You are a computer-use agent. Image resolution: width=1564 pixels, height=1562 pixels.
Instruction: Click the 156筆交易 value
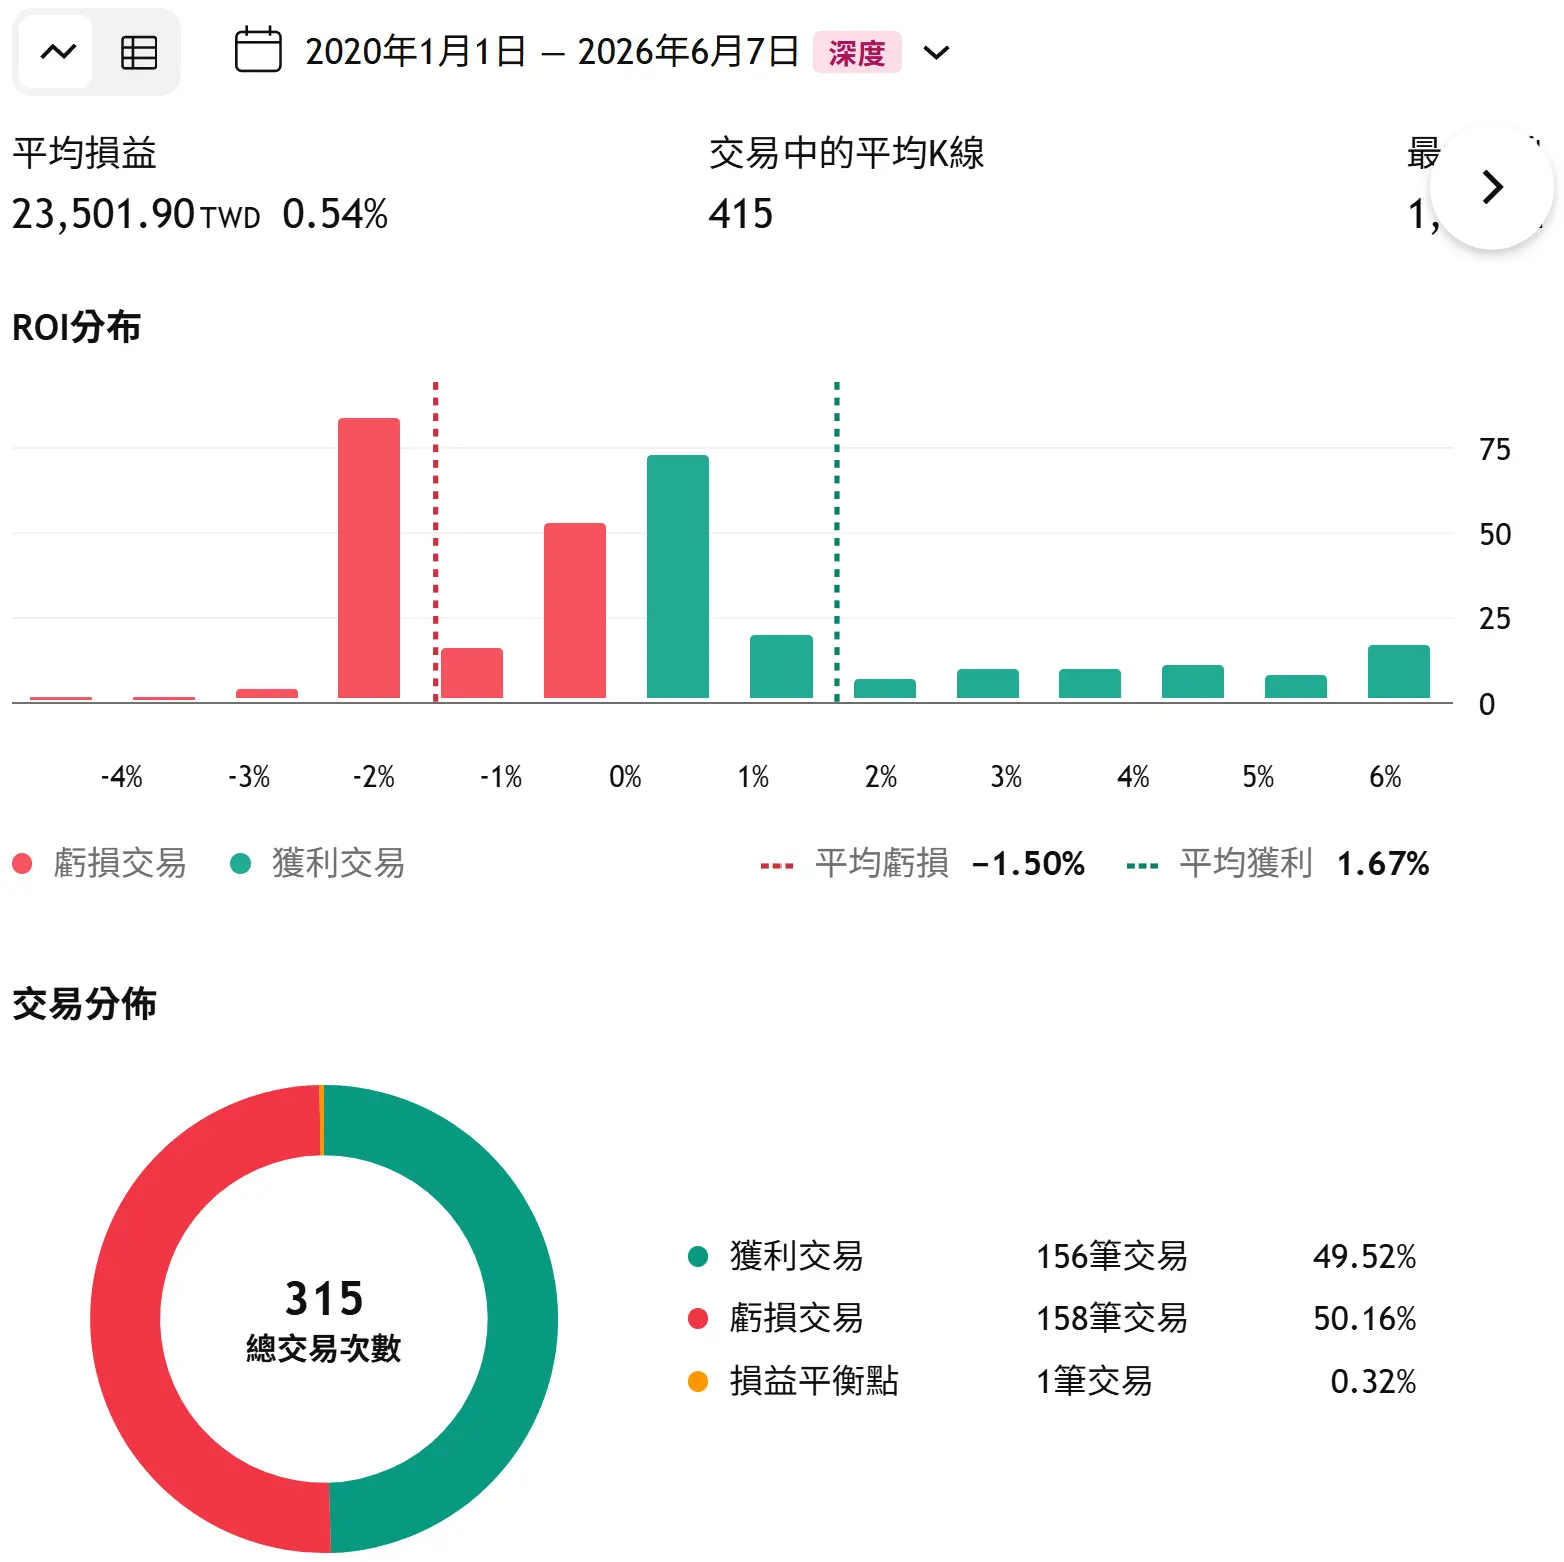pyautogui.click(x=1112, y=1256)
